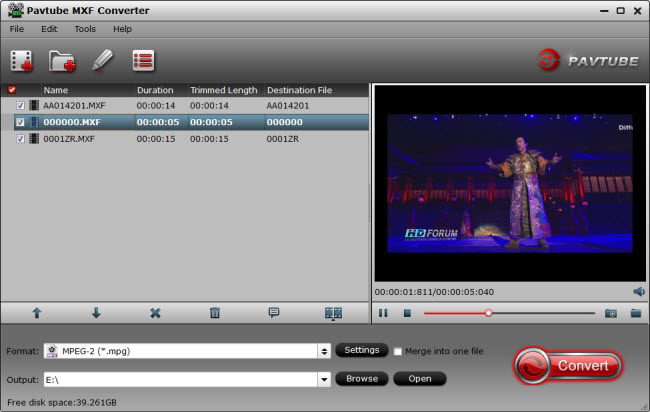Click duration 00:00:15 of 0001ZR.MXF
The image size is (650, 412).
point(156,139)
